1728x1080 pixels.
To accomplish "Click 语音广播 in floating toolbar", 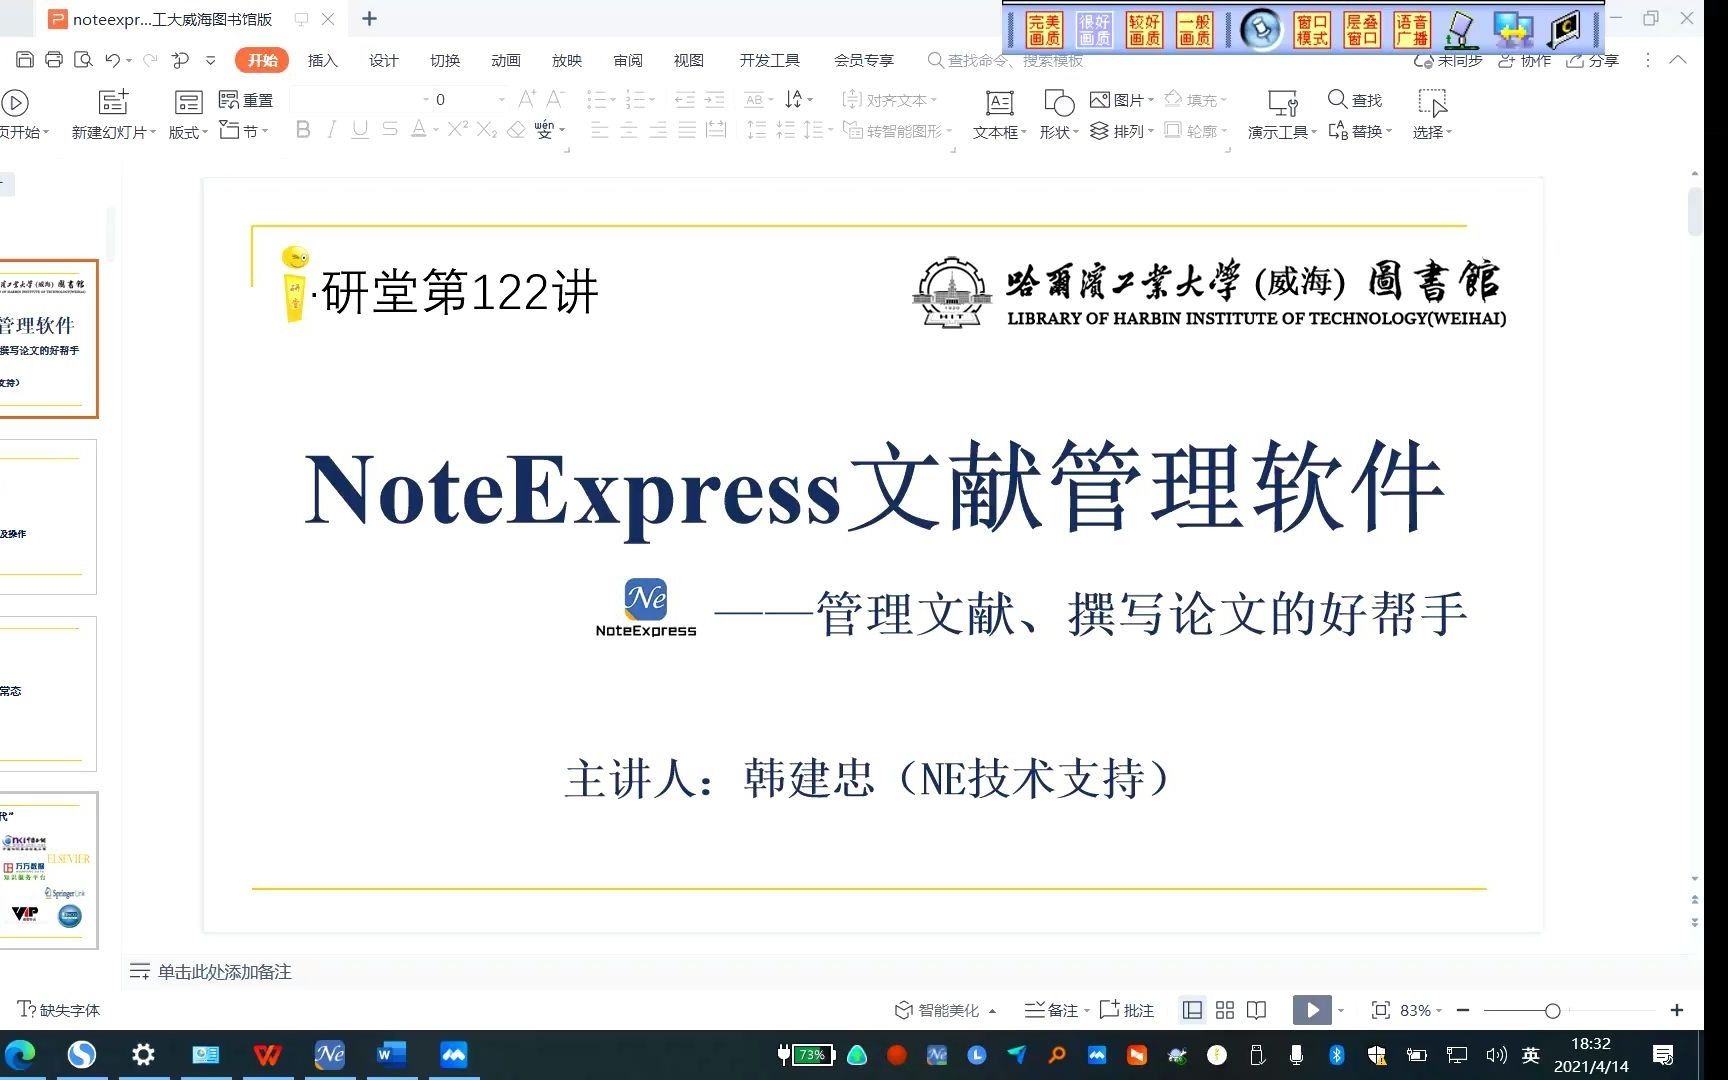I will click(x=1412, y=30).
